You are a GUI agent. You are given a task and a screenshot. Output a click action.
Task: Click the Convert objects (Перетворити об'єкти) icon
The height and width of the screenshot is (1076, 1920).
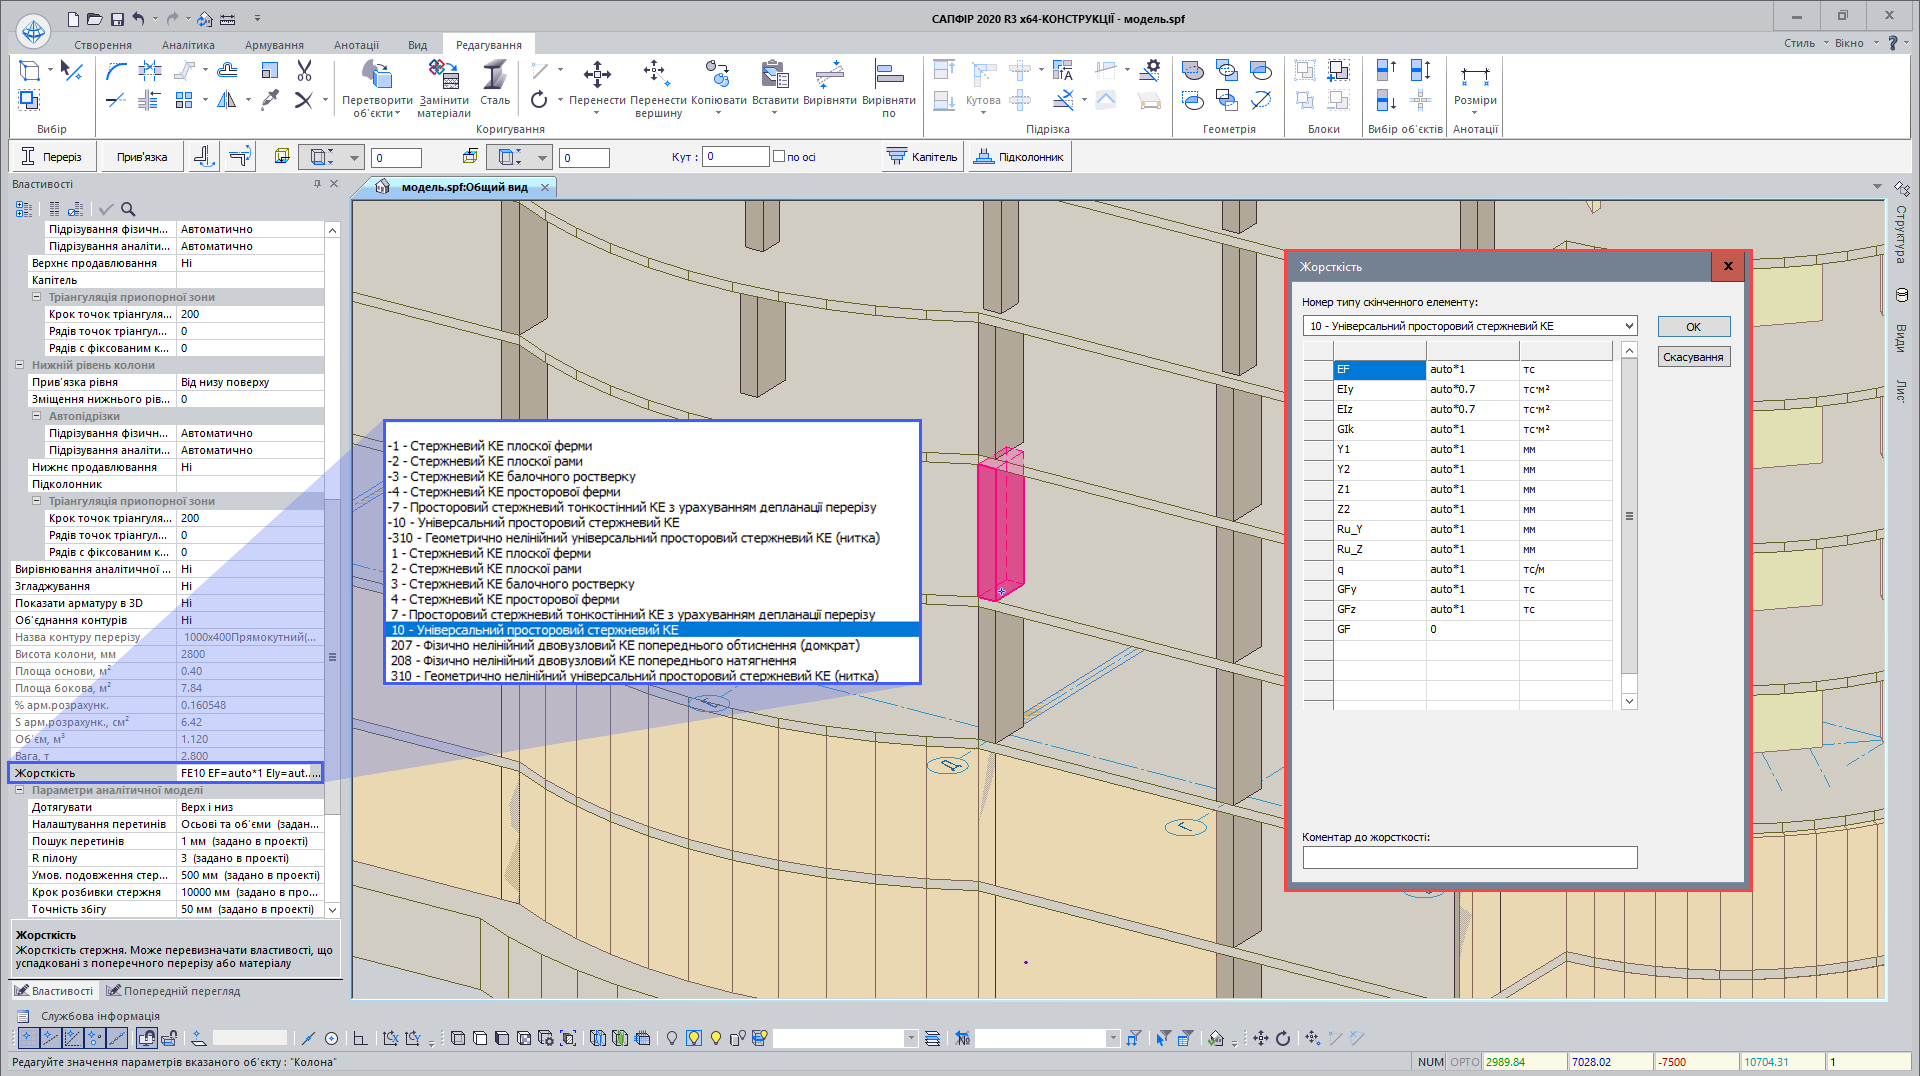pos(376,76)
